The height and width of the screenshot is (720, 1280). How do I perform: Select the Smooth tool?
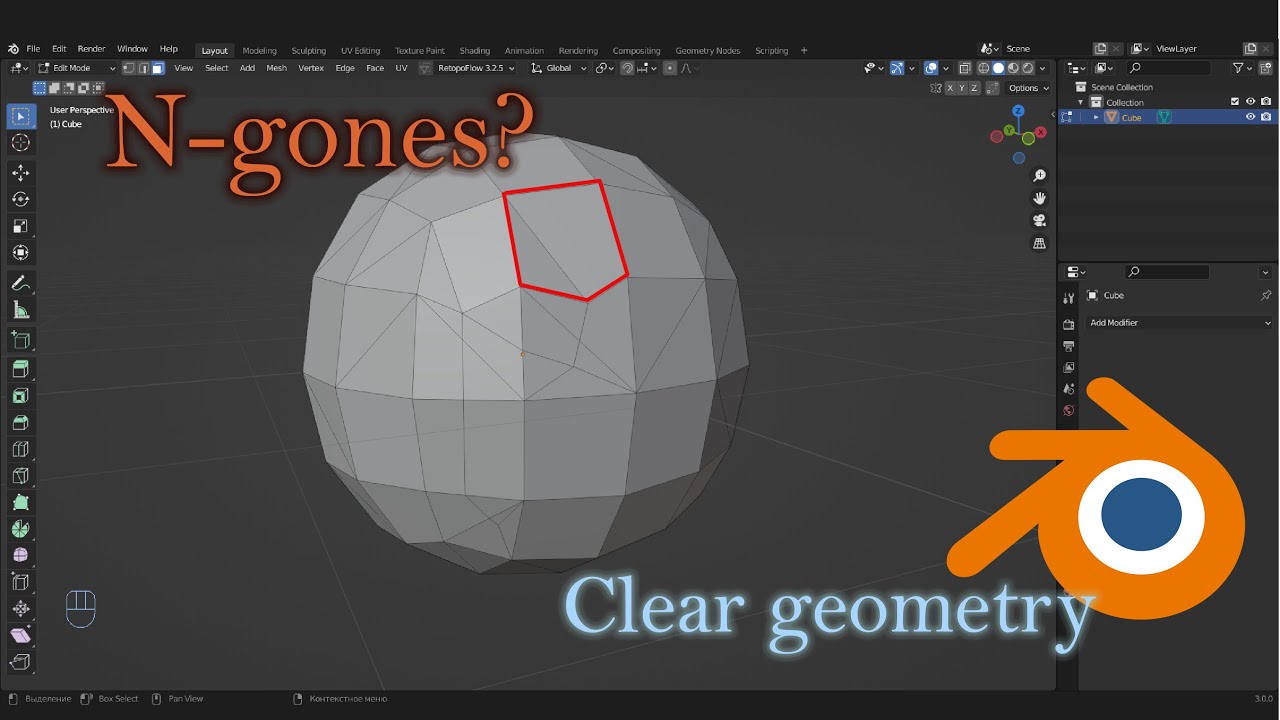pyautogui.click(x=20, y=555)
